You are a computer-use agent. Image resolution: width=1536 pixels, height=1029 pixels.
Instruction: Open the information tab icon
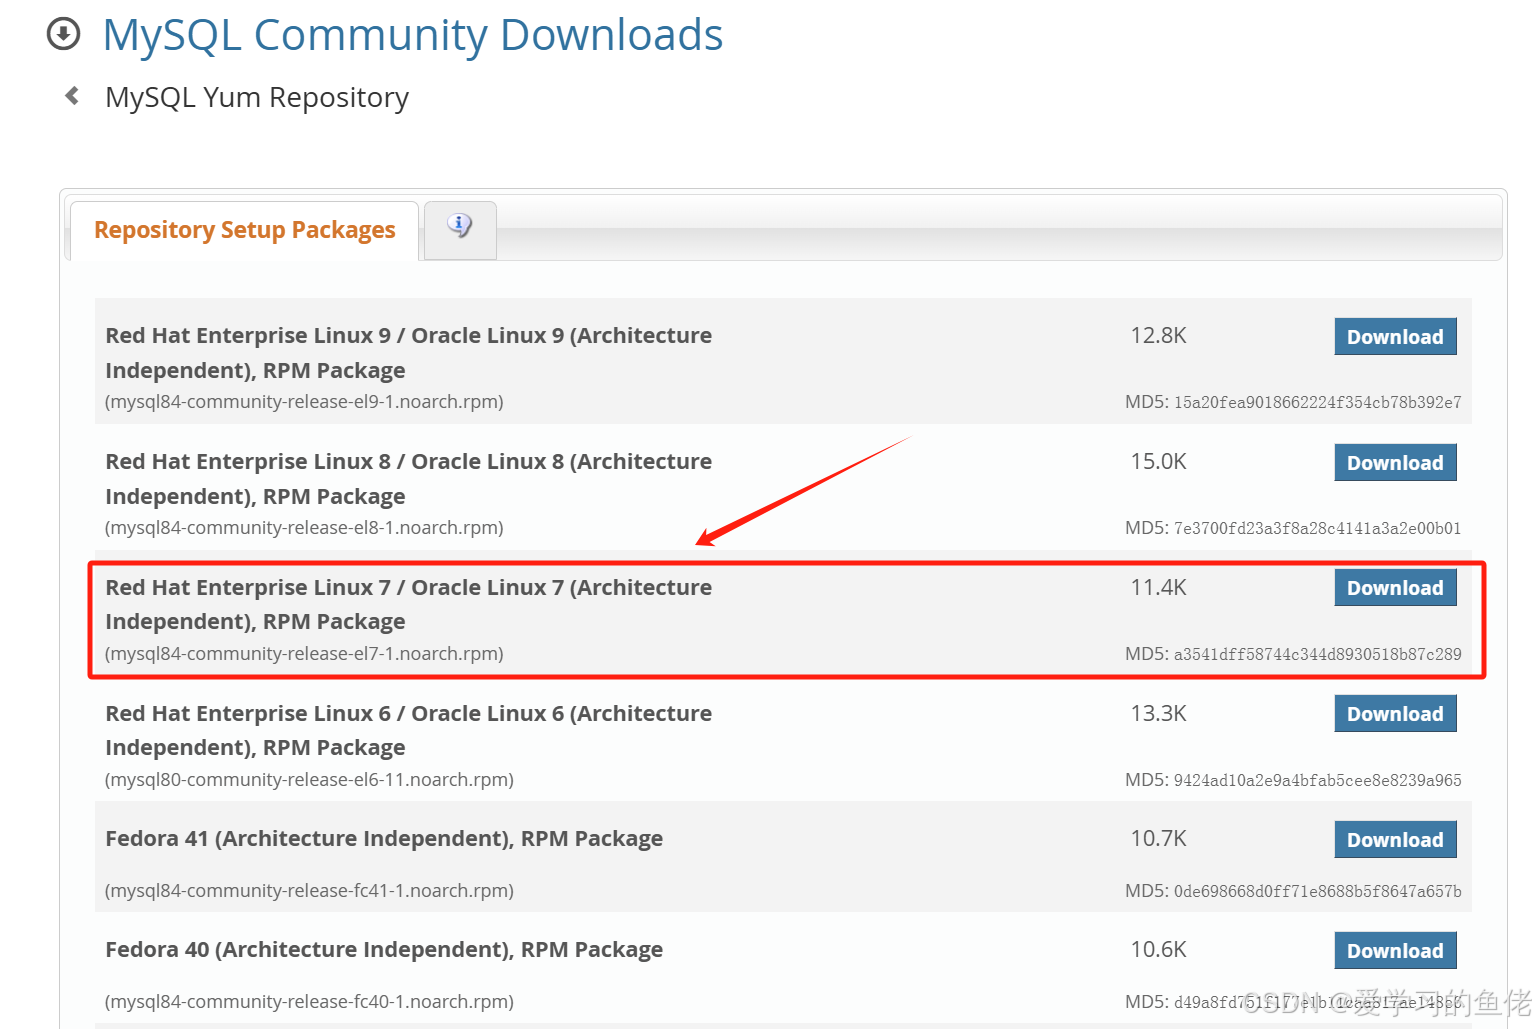tap(460, 226)
